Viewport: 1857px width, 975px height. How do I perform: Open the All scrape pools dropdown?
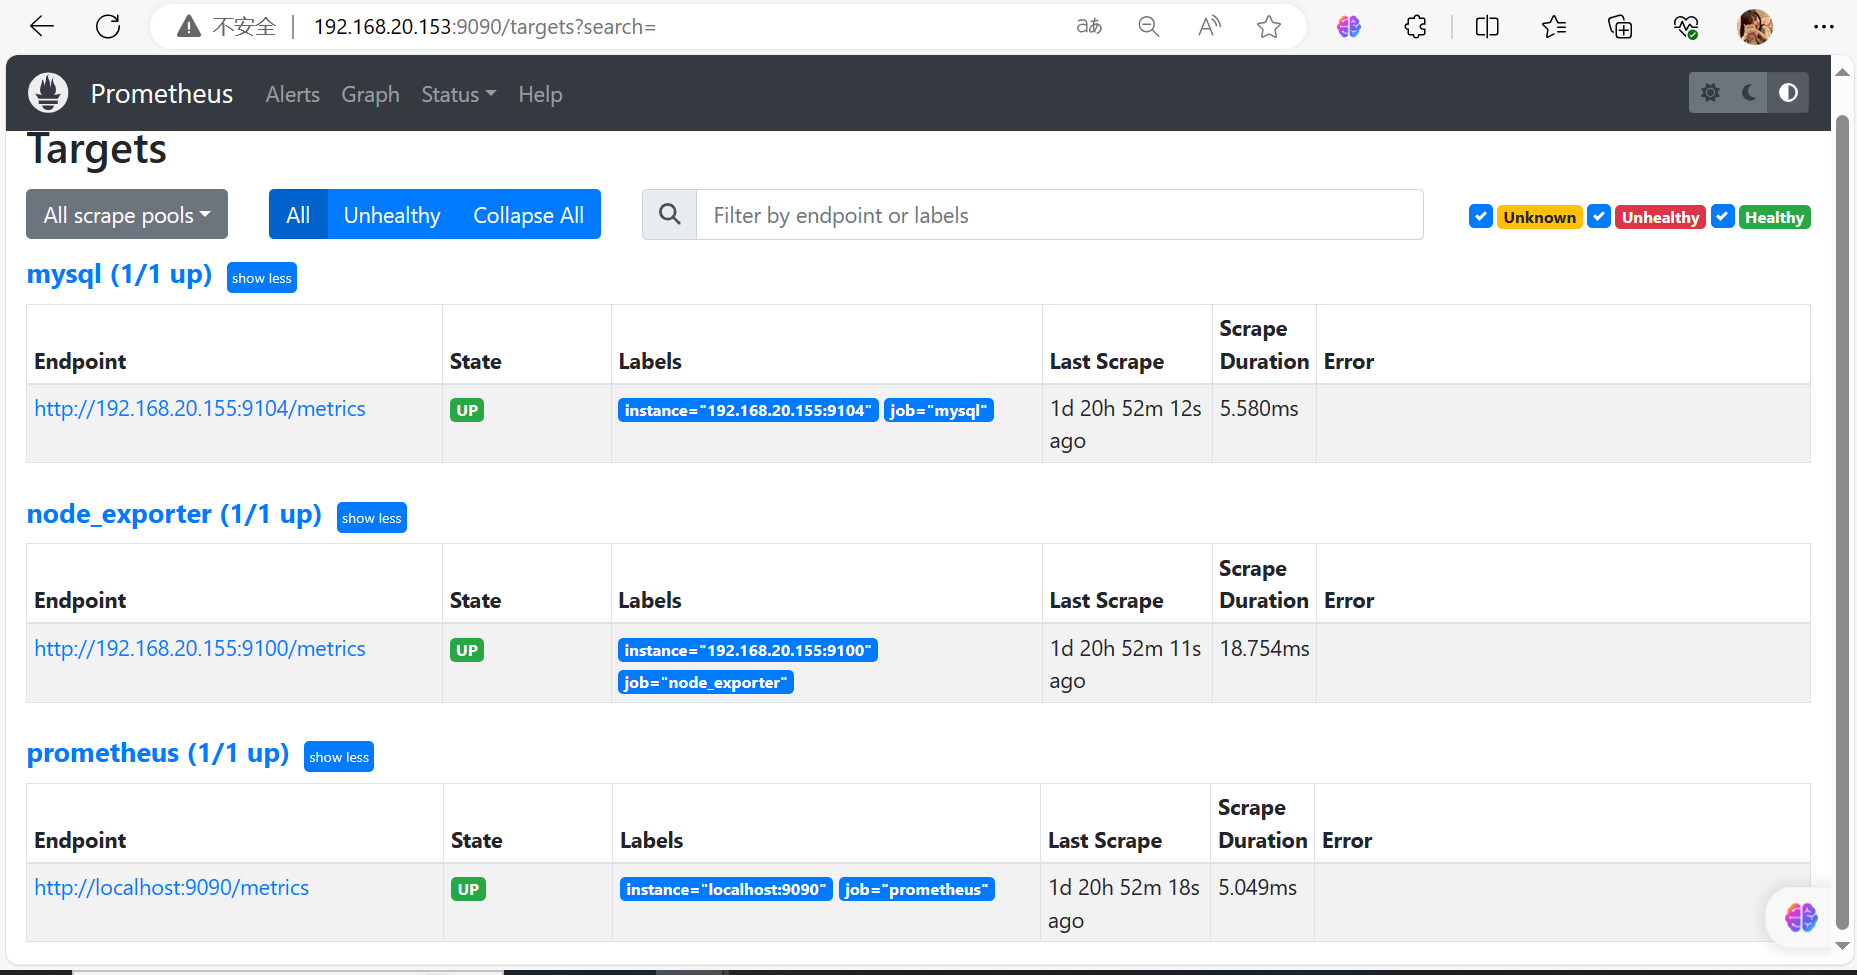point(127,215)
